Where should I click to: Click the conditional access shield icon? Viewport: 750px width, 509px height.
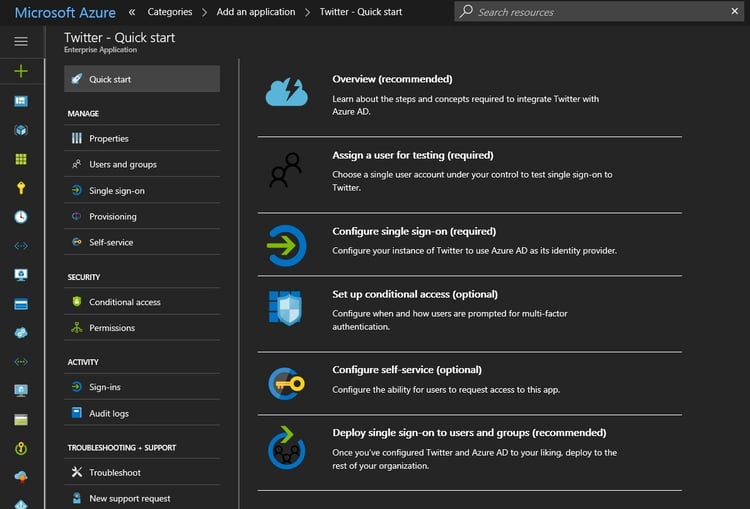286,308
